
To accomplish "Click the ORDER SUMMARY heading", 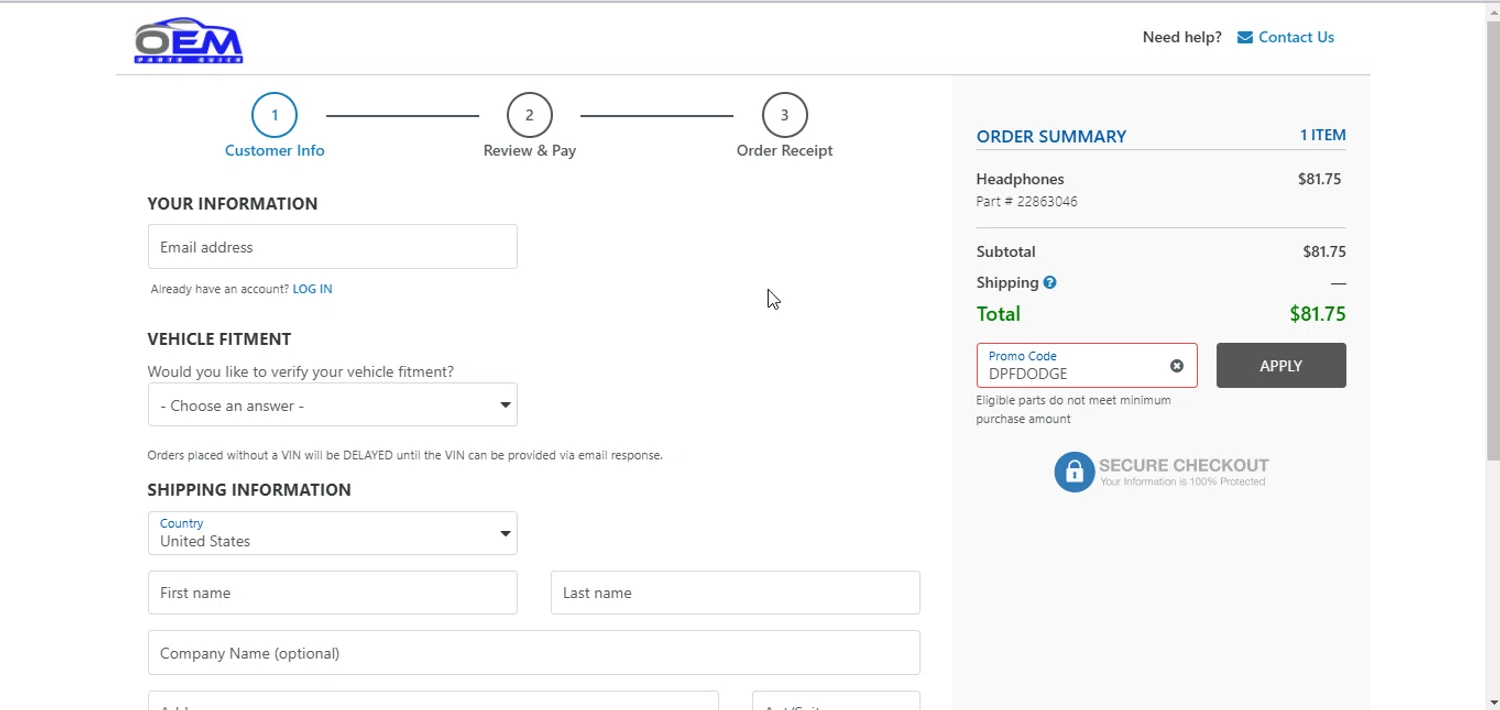I will [1051, 137].
